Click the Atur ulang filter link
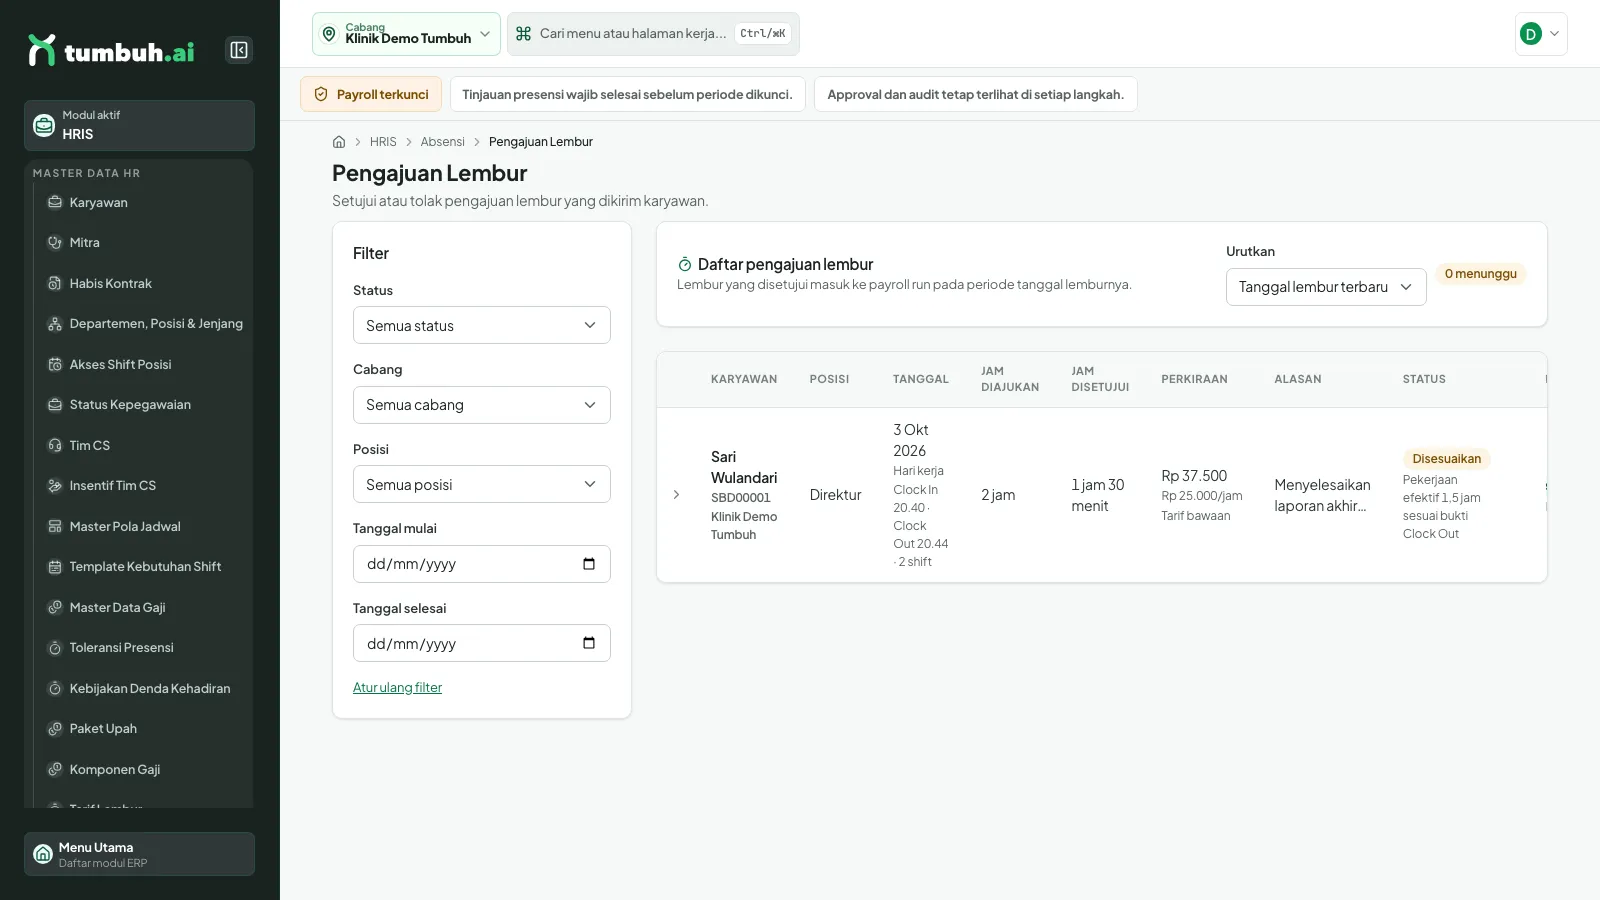This screenshot has width=1600, height=900. pyautogui.click(x=397, y=687)
